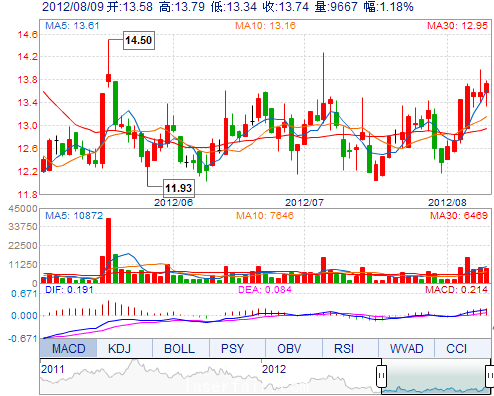Switch to the KDJ indicator tab
The image size is (494, 396).
(x=119, y=348)
